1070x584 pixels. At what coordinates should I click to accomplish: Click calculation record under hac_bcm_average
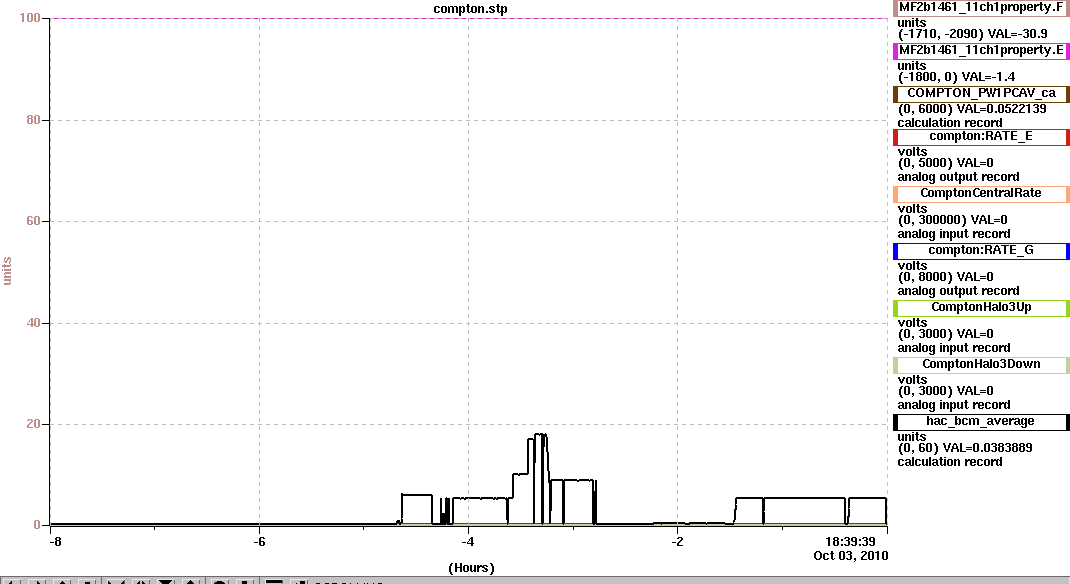pos(949,462)
